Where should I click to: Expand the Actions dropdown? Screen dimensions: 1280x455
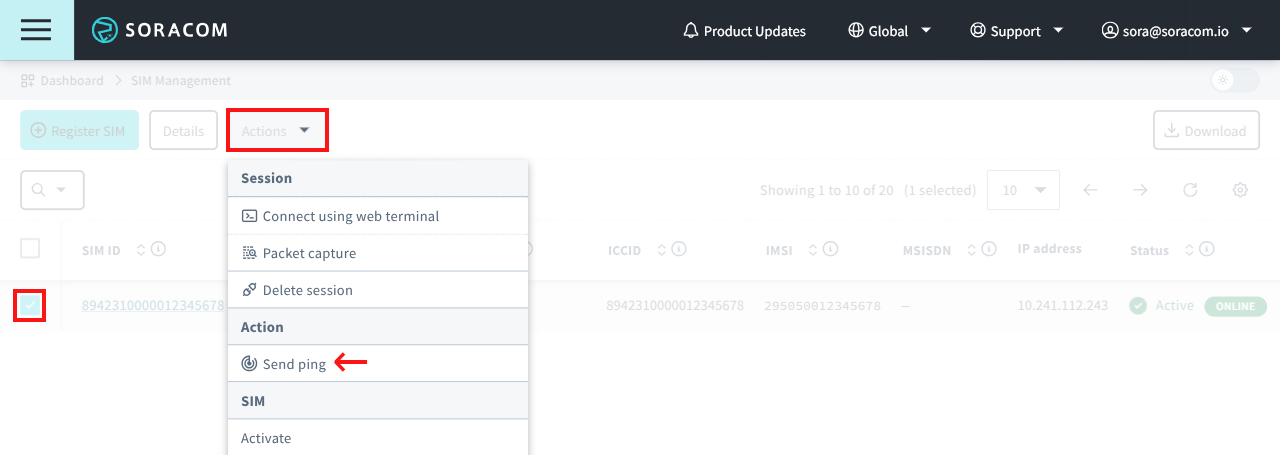[x=277, y=131]
